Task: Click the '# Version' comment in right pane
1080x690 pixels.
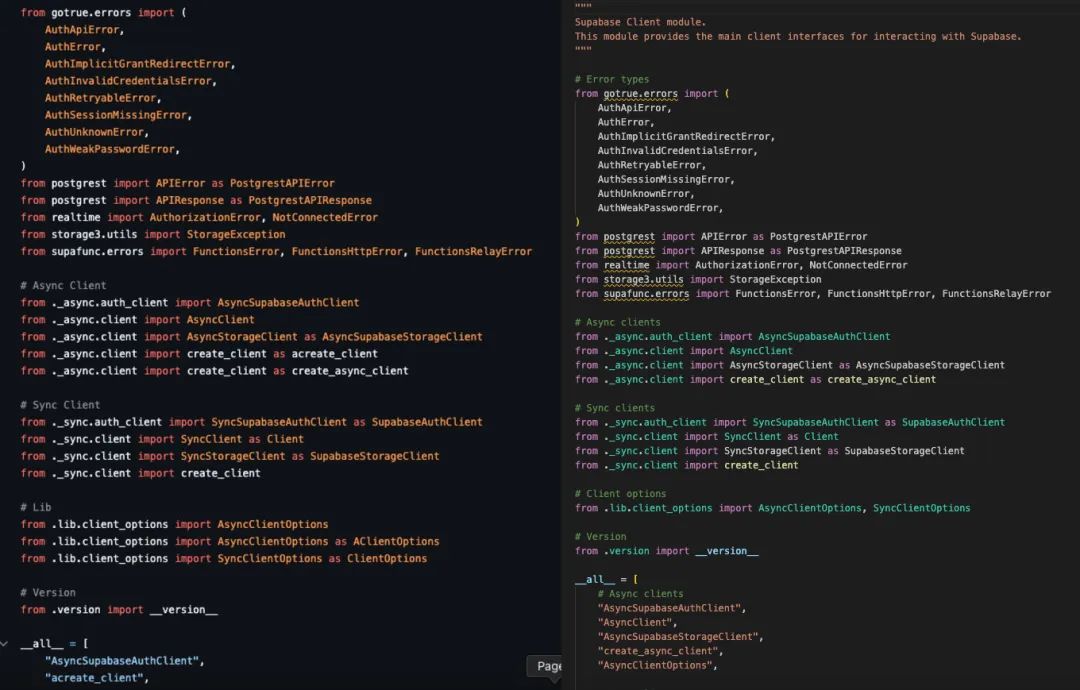Action: coord(600,536)
